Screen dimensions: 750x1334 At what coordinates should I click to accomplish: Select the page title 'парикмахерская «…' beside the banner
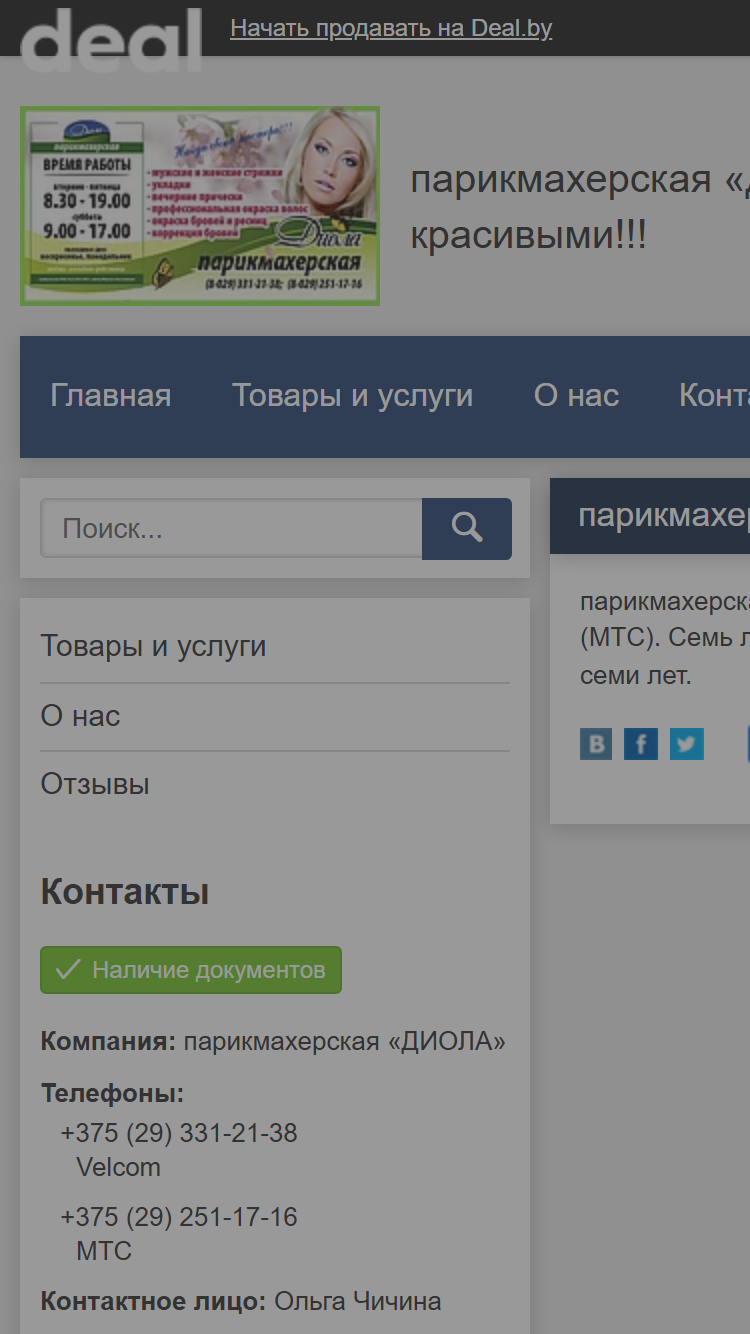[x=580, y=208]
